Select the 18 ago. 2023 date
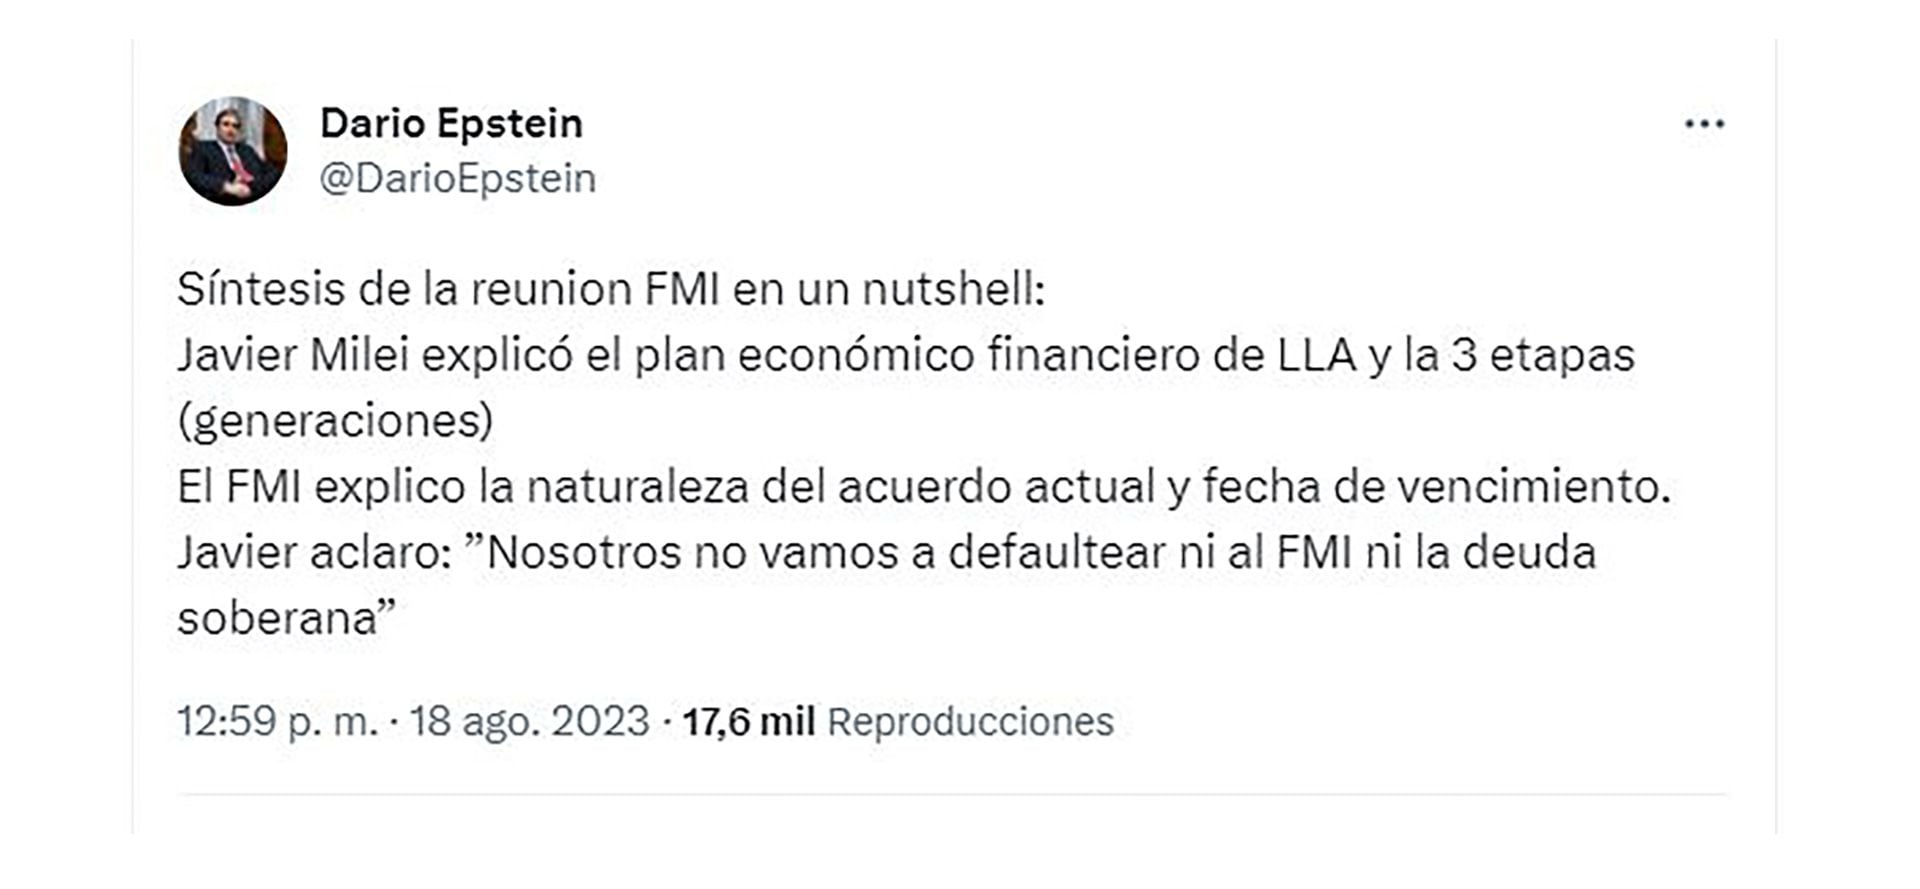The height and width of the screenshot is (889, 1920). pos(529,721)
